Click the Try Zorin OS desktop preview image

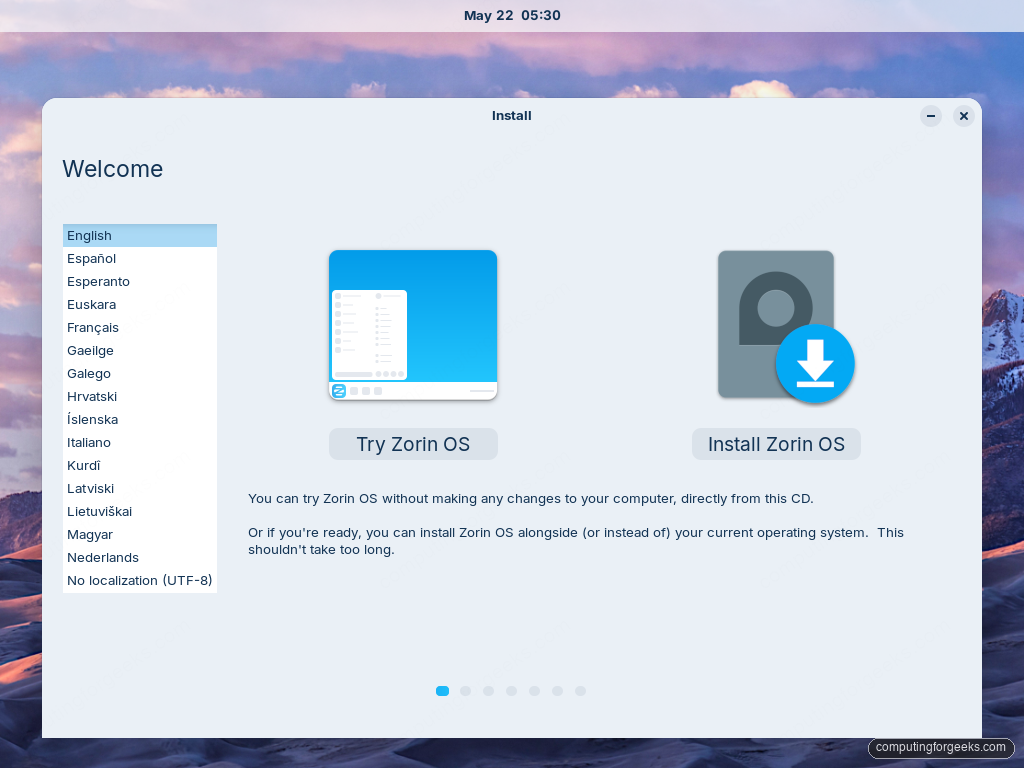click(x=413, y=325)
